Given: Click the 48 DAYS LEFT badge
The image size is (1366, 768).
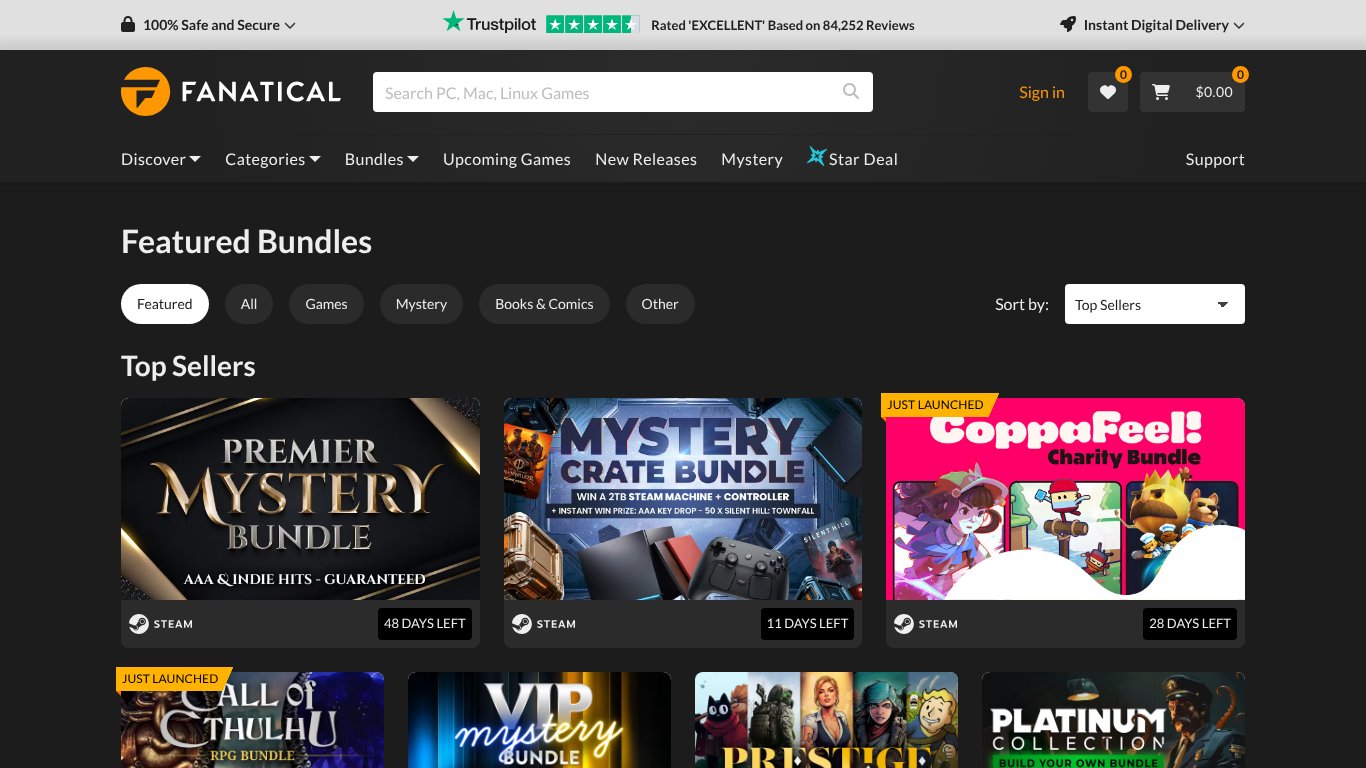Looking at the screenshot, I should pos(425,623).
